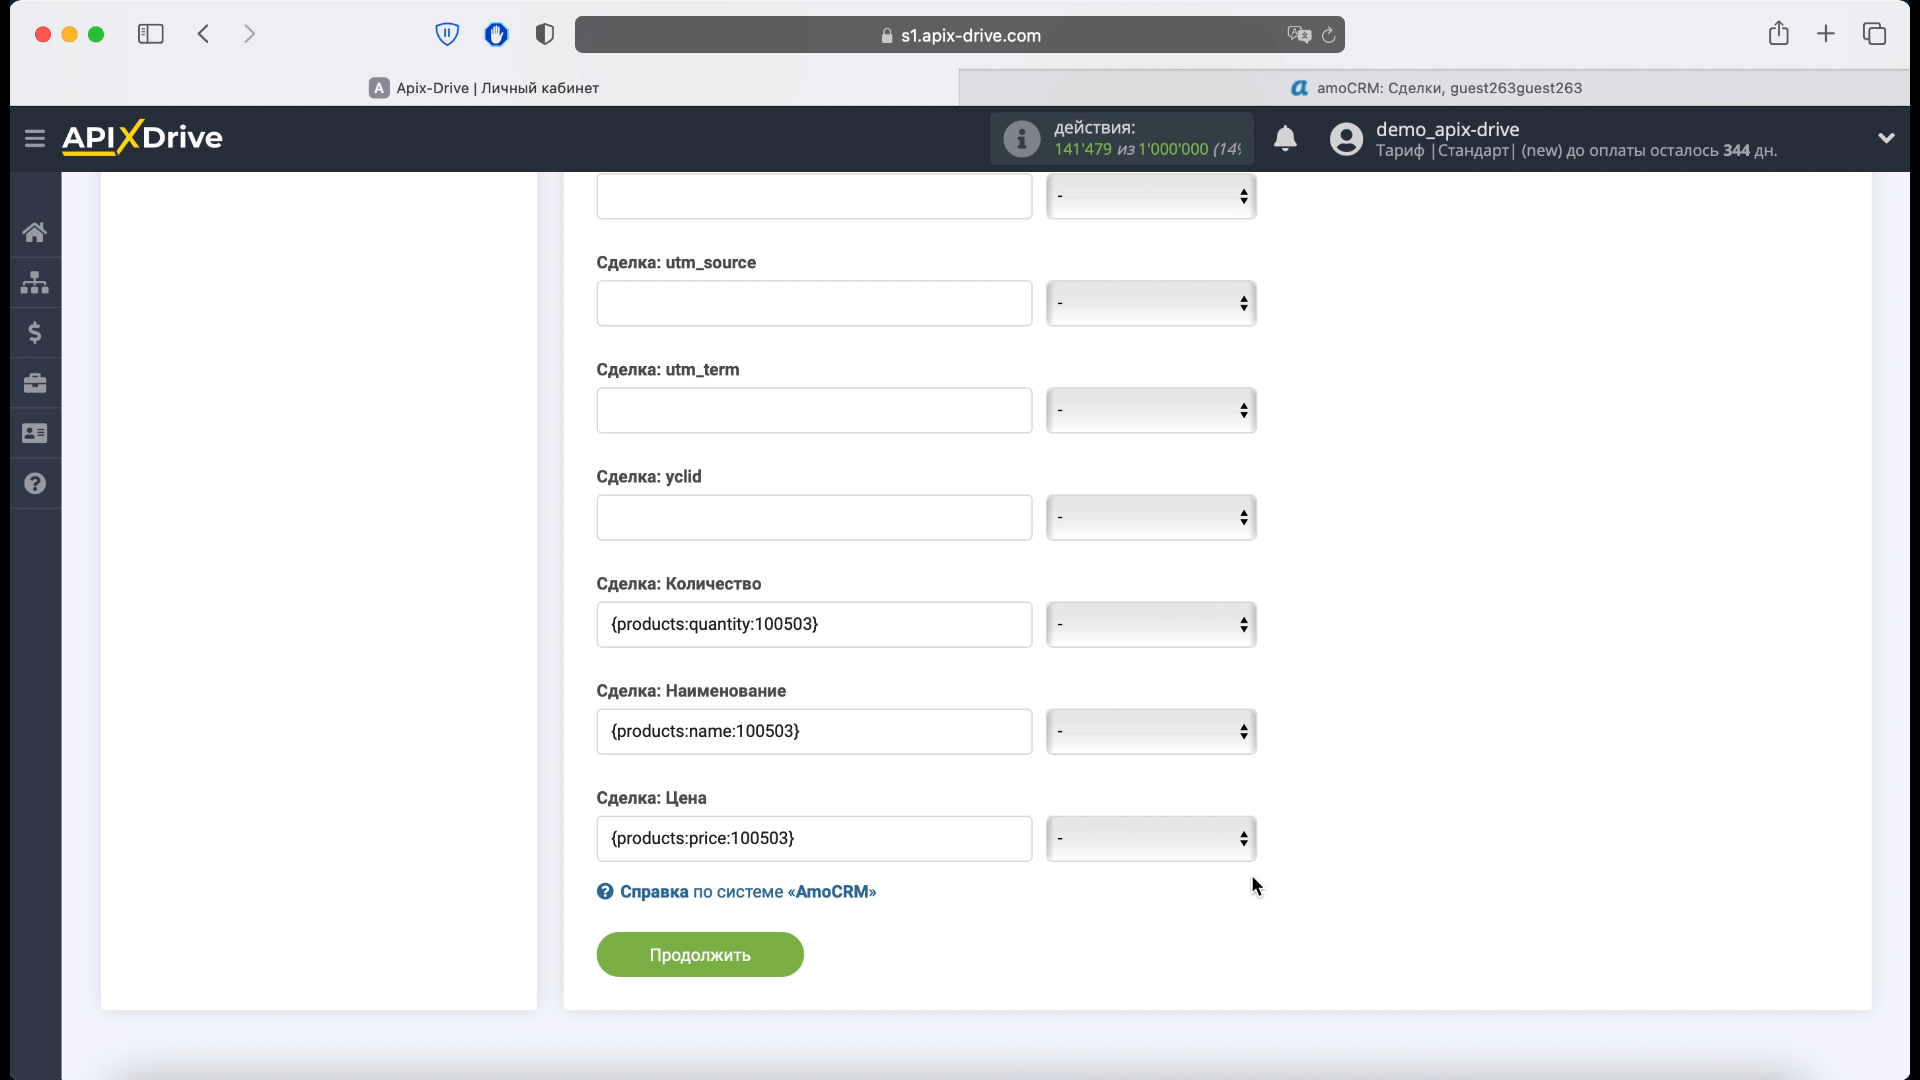This screenshot has height=1080, width=1920.
Task: Open the dollar billing icon in sidebar
Action: point(35,332)
